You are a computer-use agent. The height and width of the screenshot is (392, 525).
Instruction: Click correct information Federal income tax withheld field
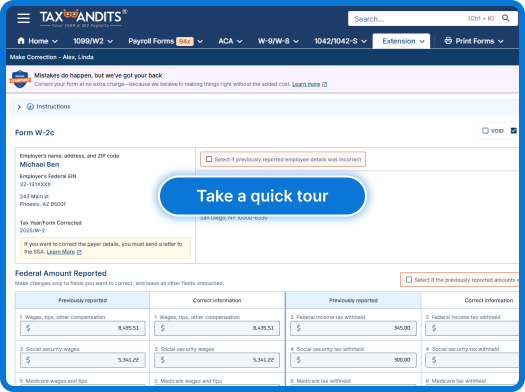[x=472, y=328]
